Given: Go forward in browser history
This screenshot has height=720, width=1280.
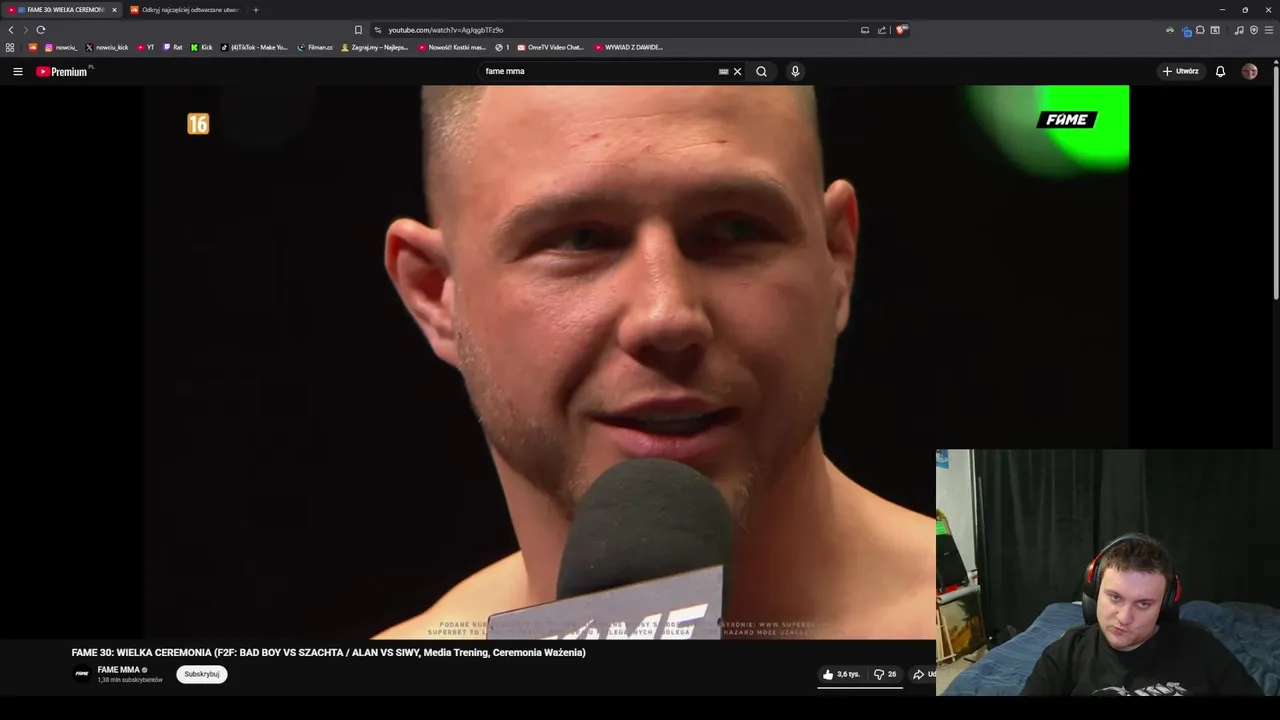Looking at the screenshot, I should pyautogui.click(x=26, y=30).
